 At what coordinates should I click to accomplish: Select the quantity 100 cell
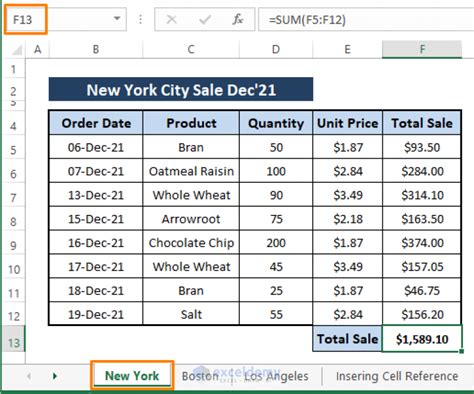[276, 171]
